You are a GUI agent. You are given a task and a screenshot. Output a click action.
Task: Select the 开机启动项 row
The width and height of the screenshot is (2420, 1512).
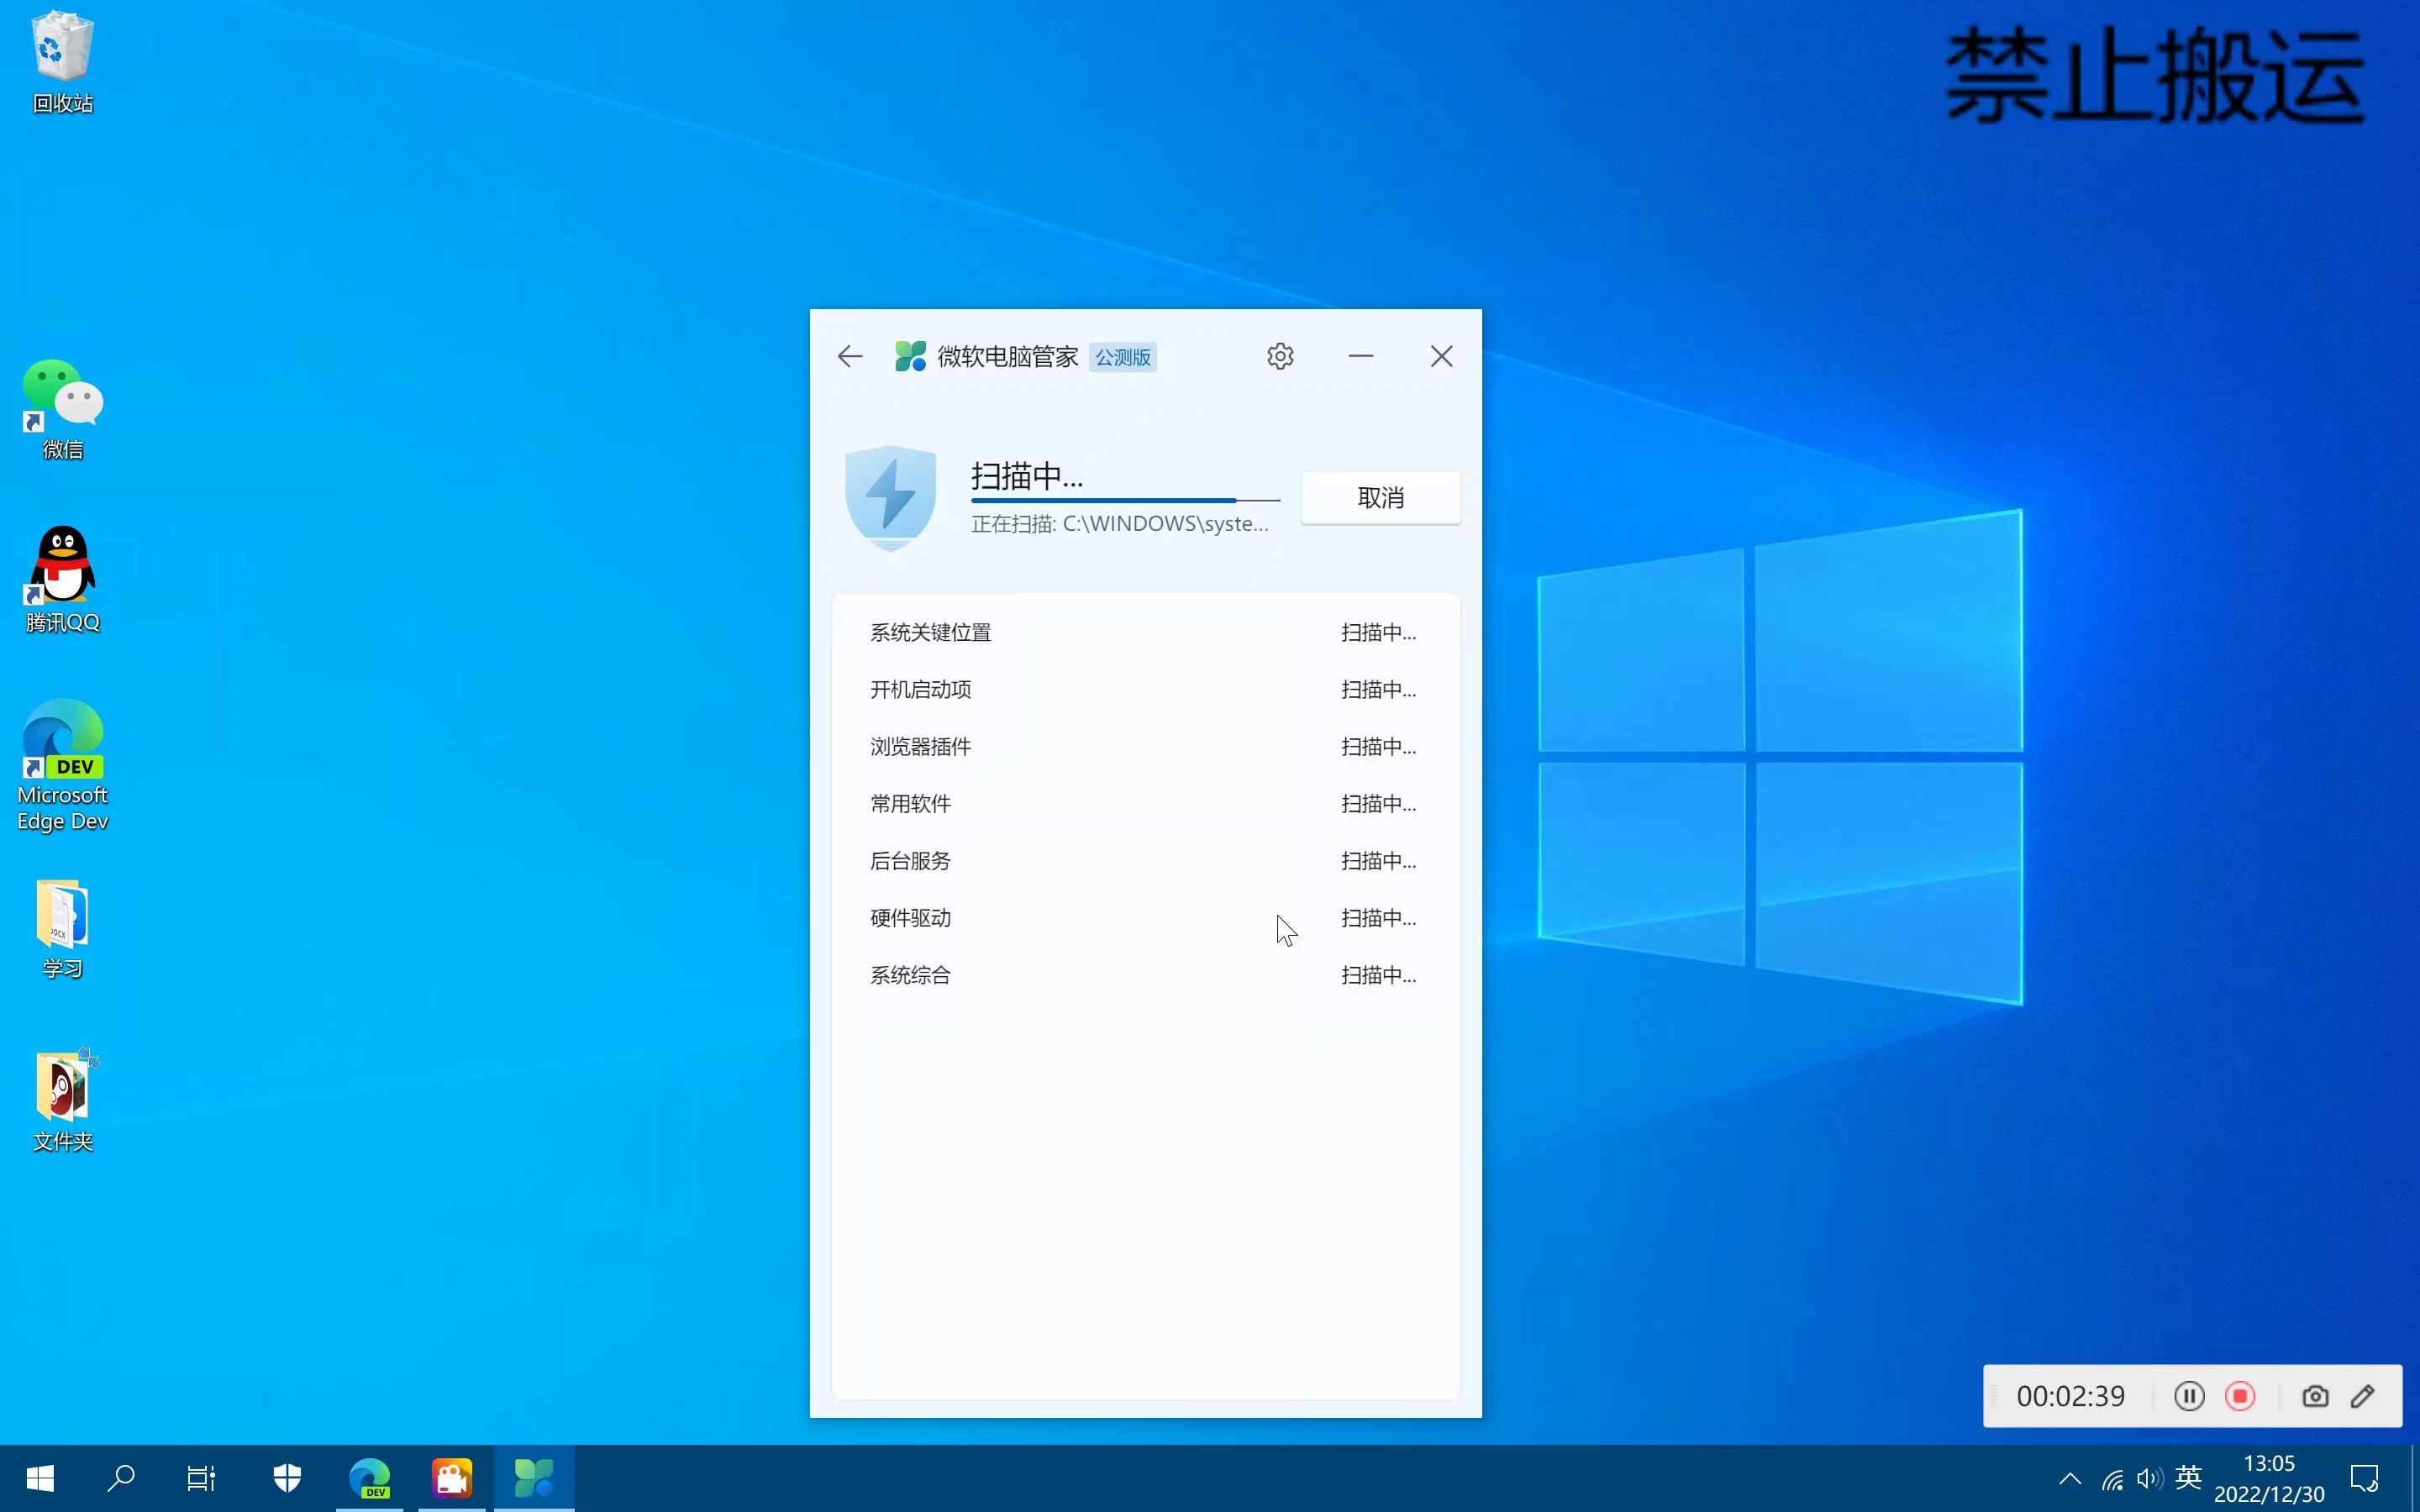1146,690
